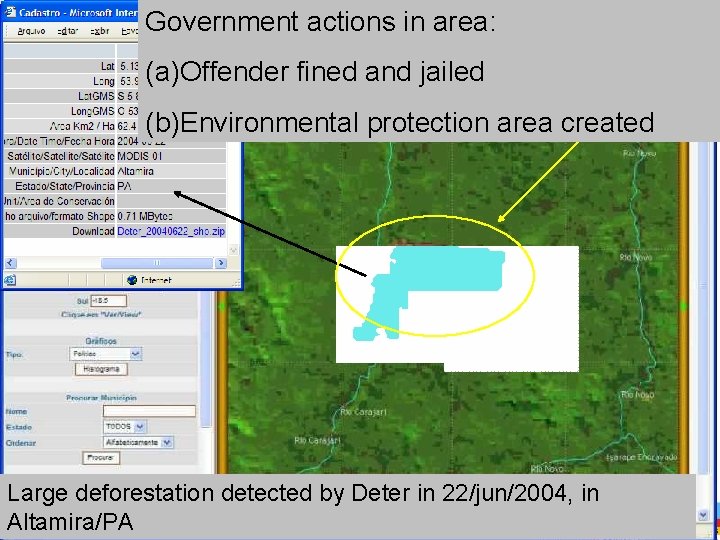Click the Cadastro window page icon in title bar
This screenshot has width=720, height=540.
click(10, 11)
